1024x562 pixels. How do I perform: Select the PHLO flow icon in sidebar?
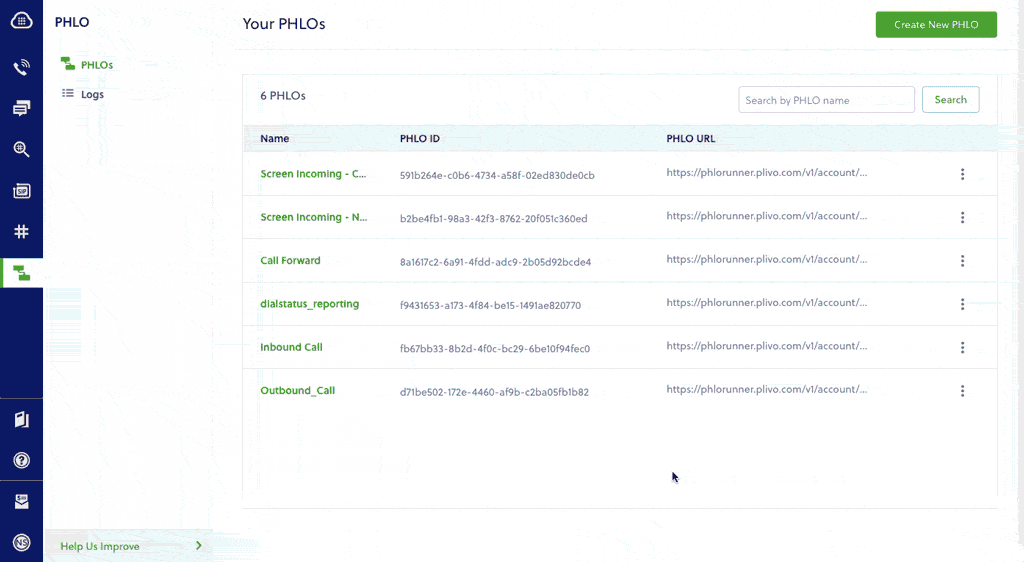pyautogui.click(x=22, y=273)
